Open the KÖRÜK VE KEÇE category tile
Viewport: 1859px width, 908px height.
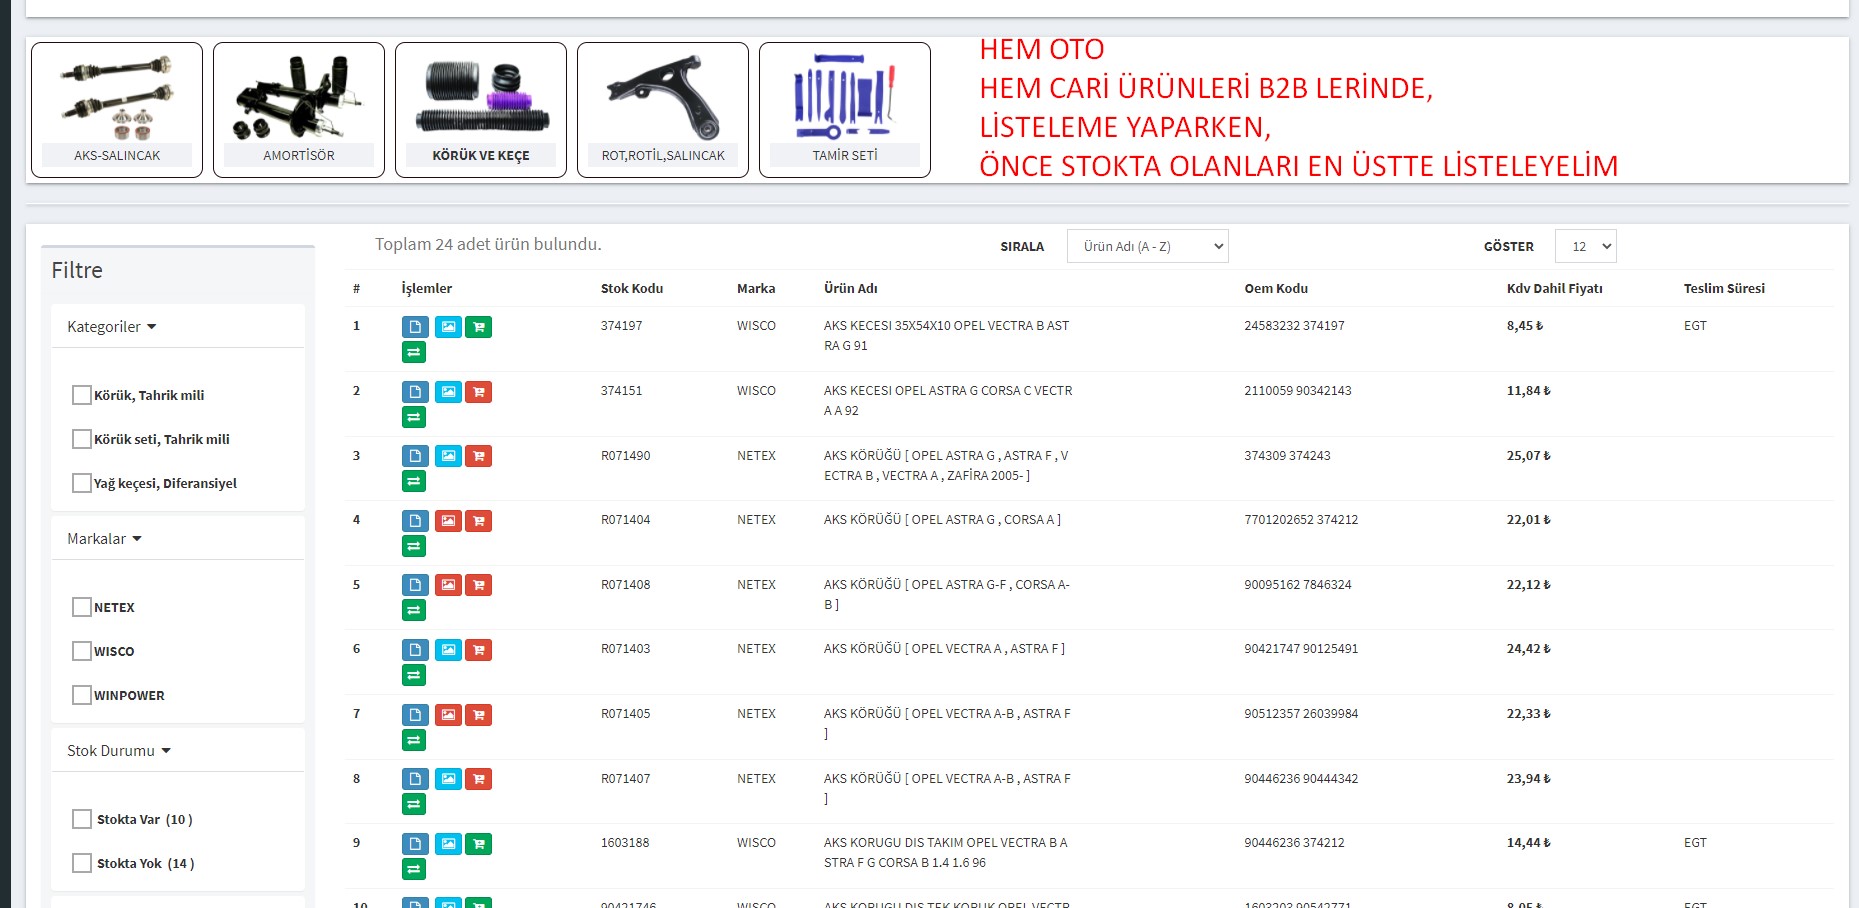pos(480,110)
